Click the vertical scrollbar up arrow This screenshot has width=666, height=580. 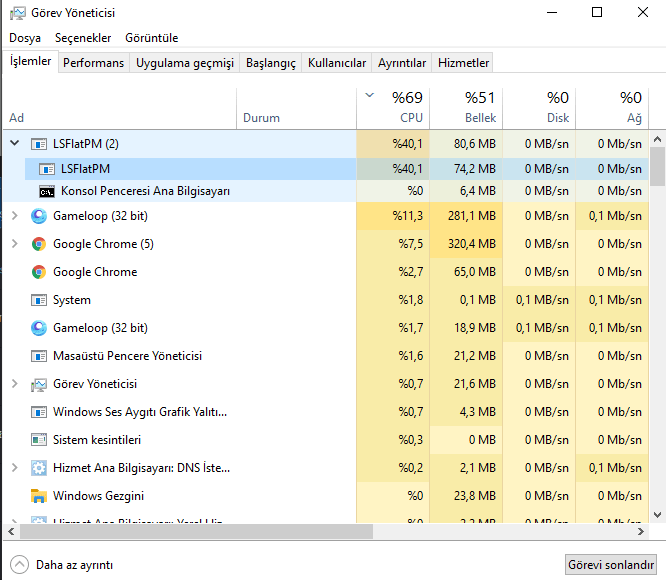(657, 139)
